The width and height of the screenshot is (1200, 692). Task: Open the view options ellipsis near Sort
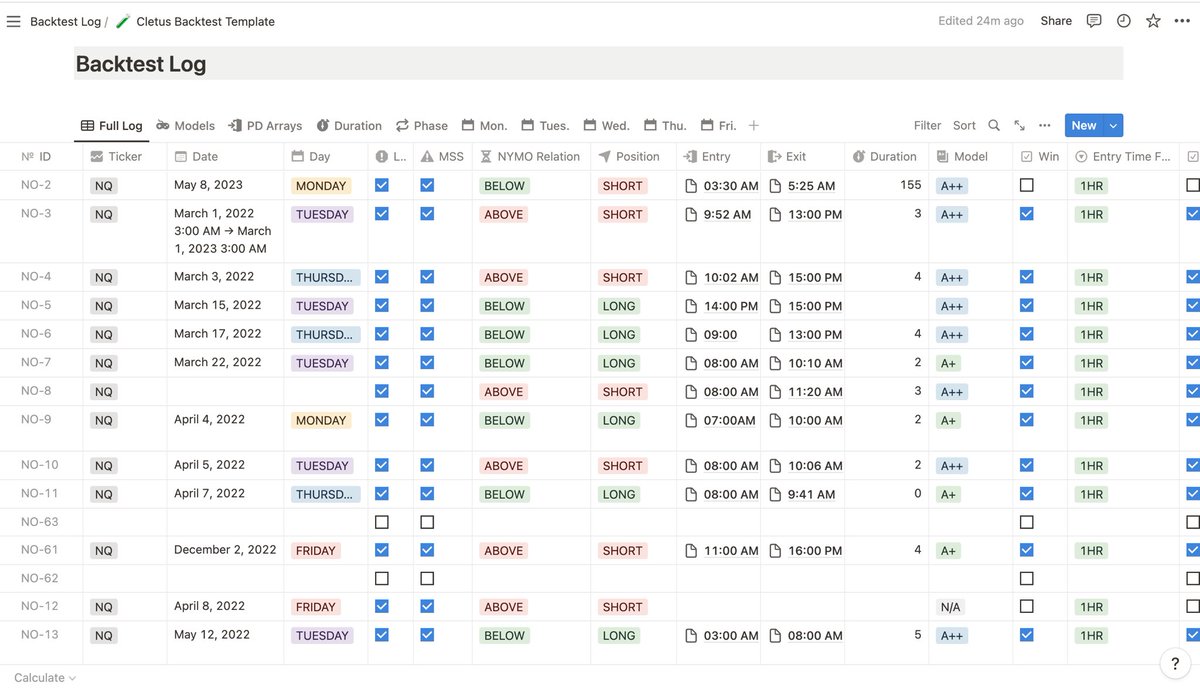[1045, 125]
